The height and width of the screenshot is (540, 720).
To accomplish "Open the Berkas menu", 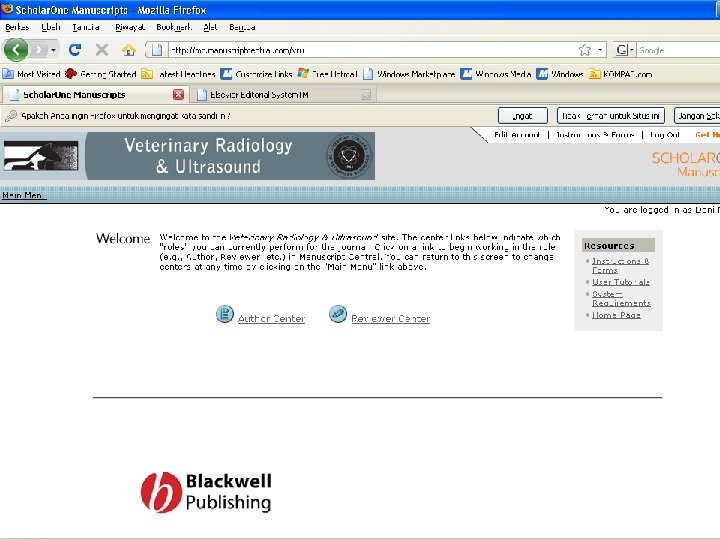I will tap(17, 27).
